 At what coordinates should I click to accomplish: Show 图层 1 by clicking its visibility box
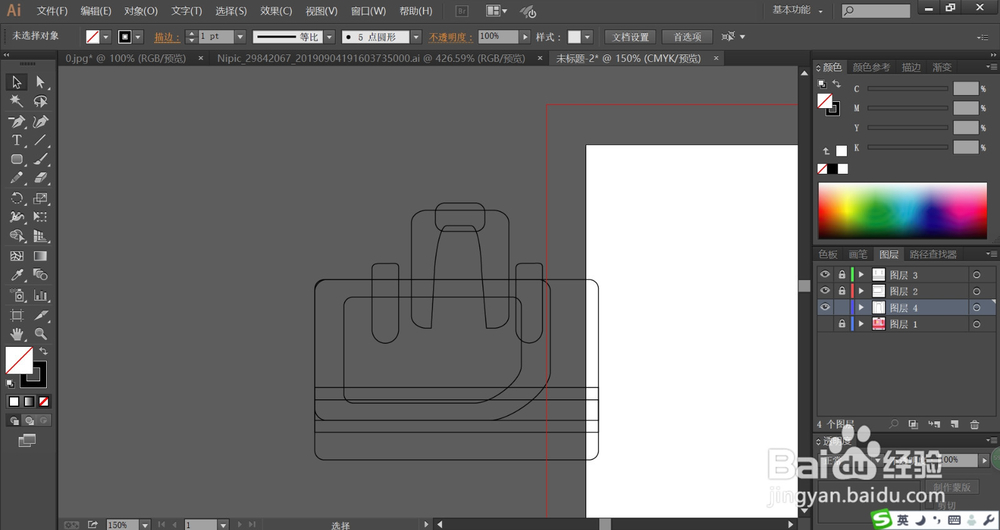click(825, 324)
